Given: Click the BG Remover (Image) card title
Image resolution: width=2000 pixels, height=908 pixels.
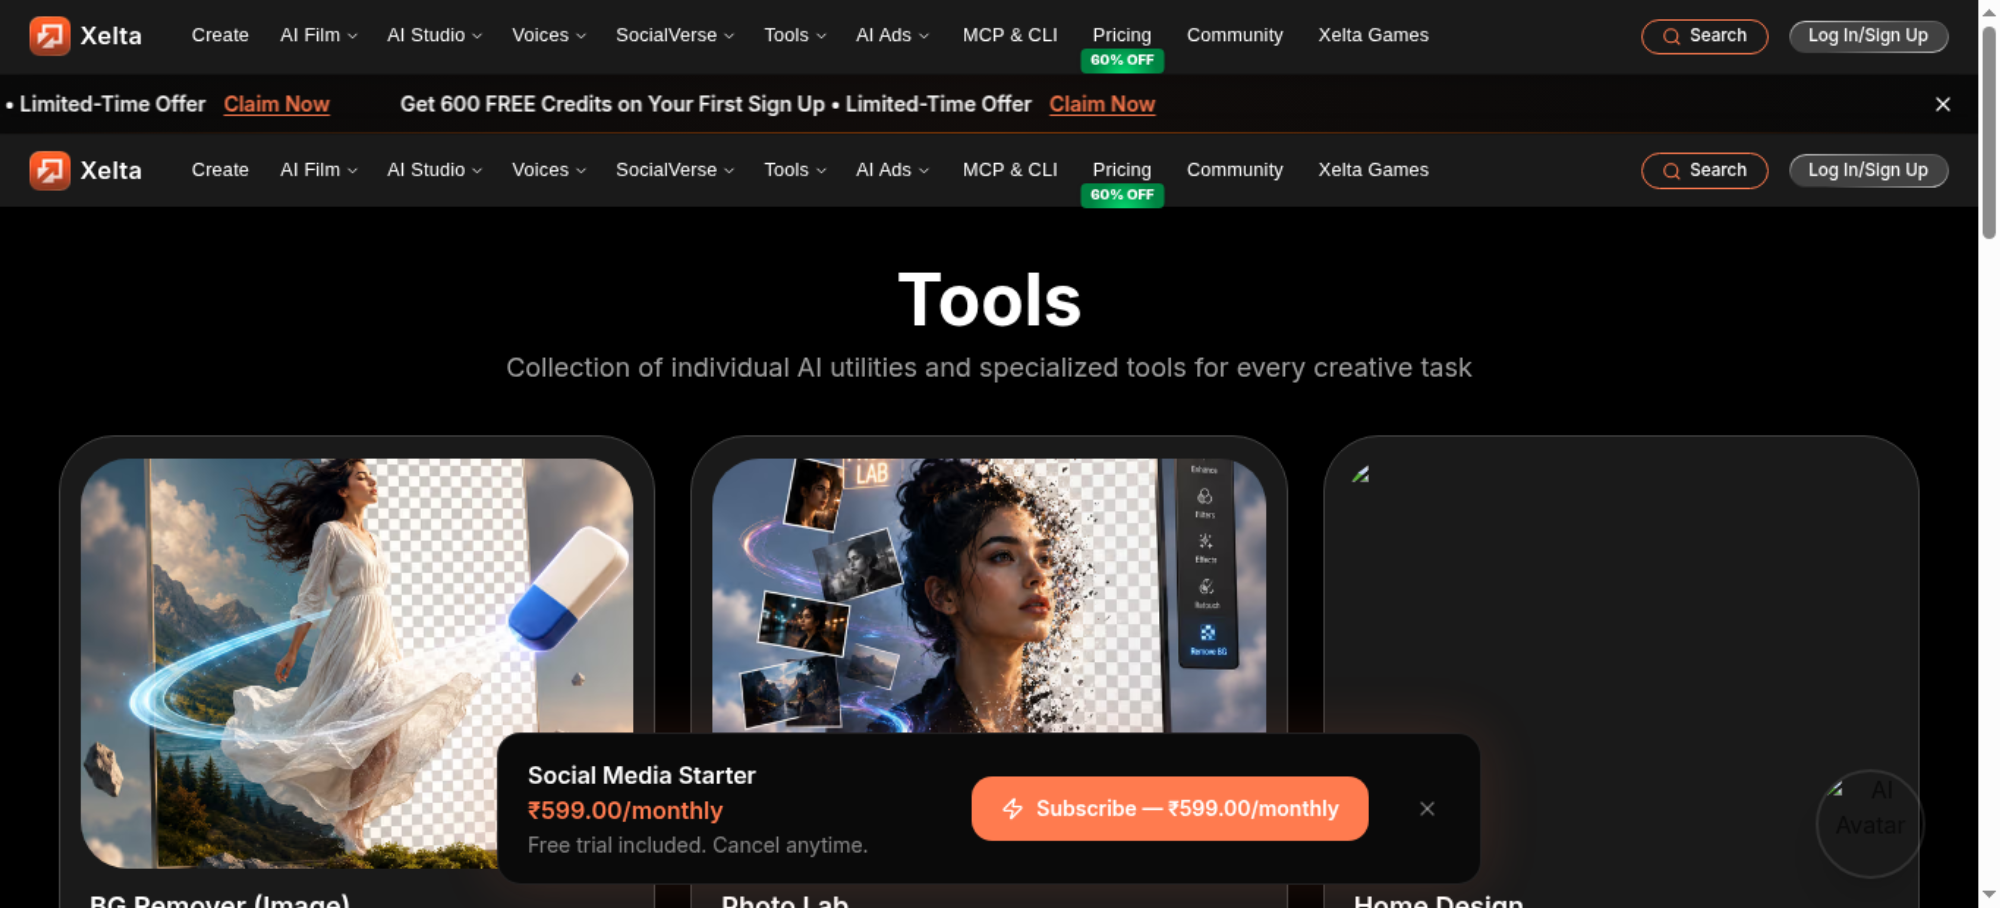Looking at the screenshot, I should click(220, 900).
